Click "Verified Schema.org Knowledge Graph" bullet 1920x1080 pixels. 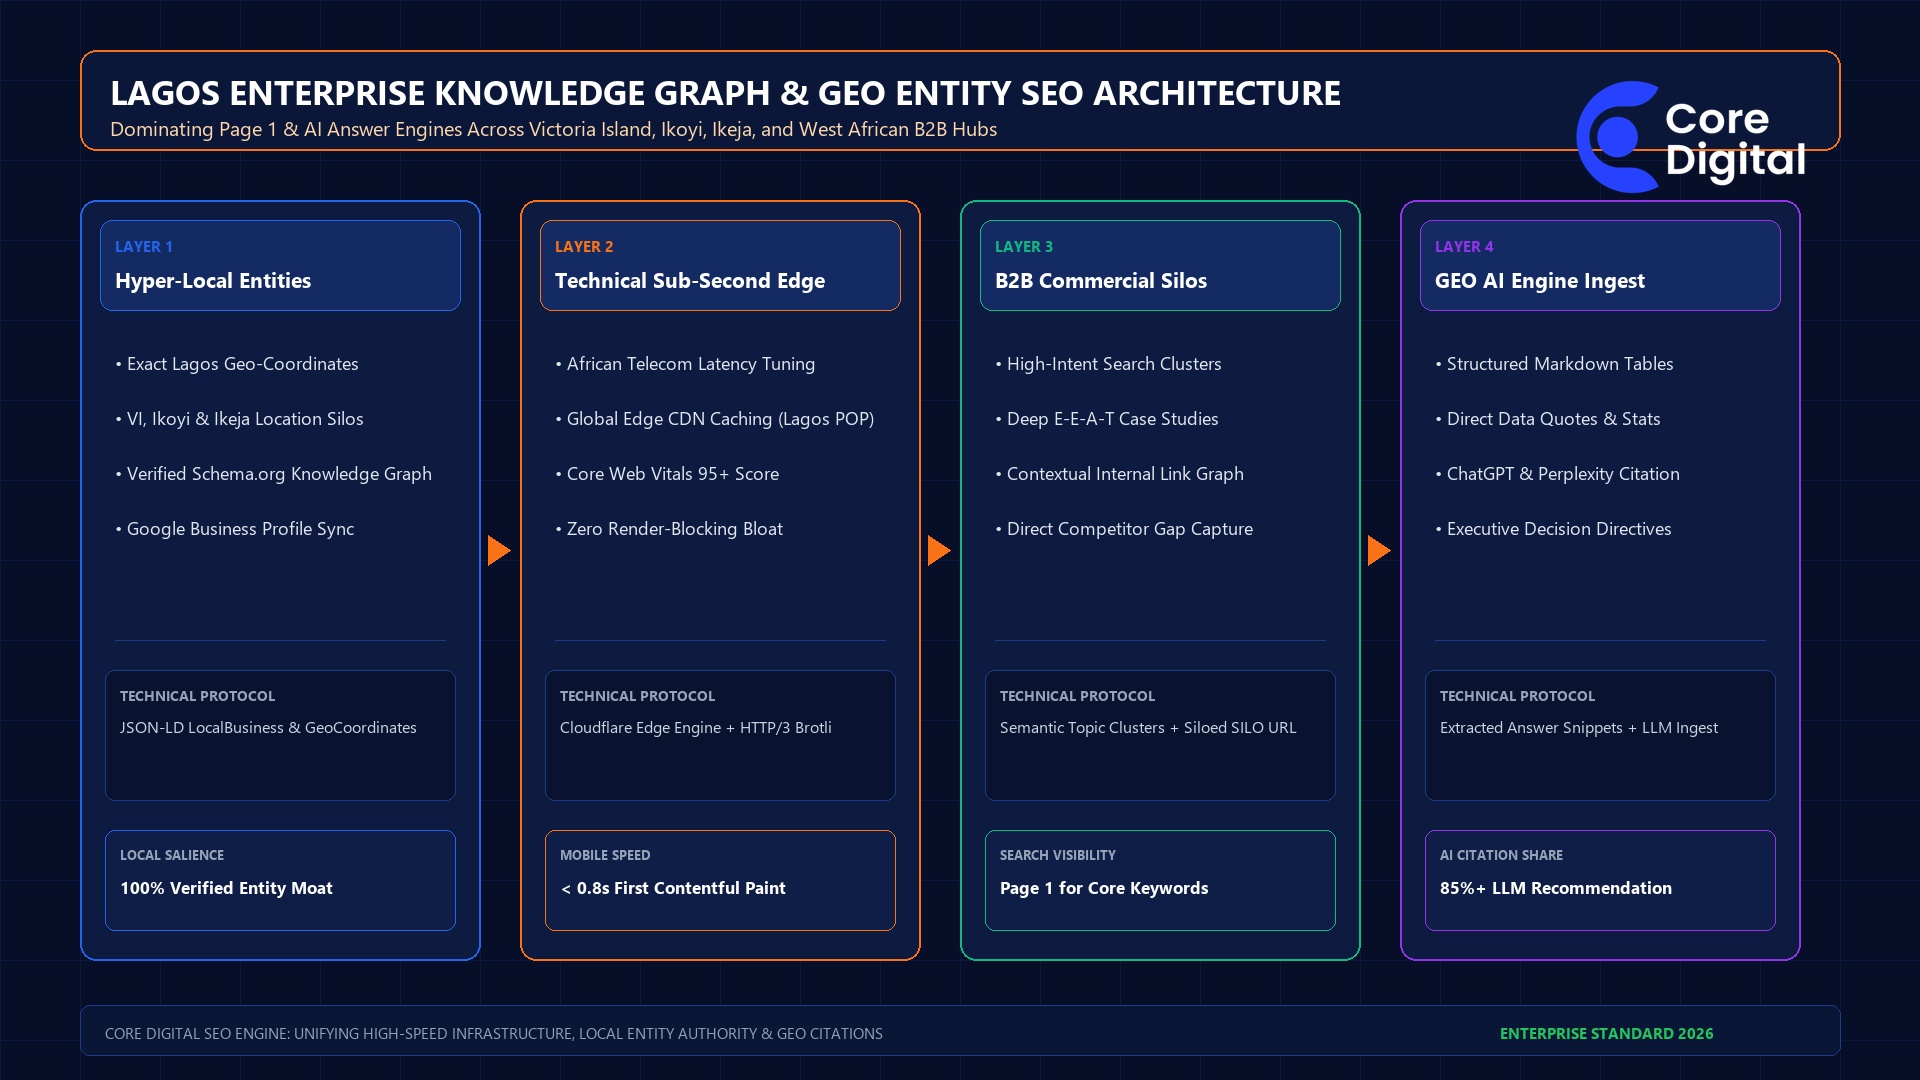(x=274, y=474)
